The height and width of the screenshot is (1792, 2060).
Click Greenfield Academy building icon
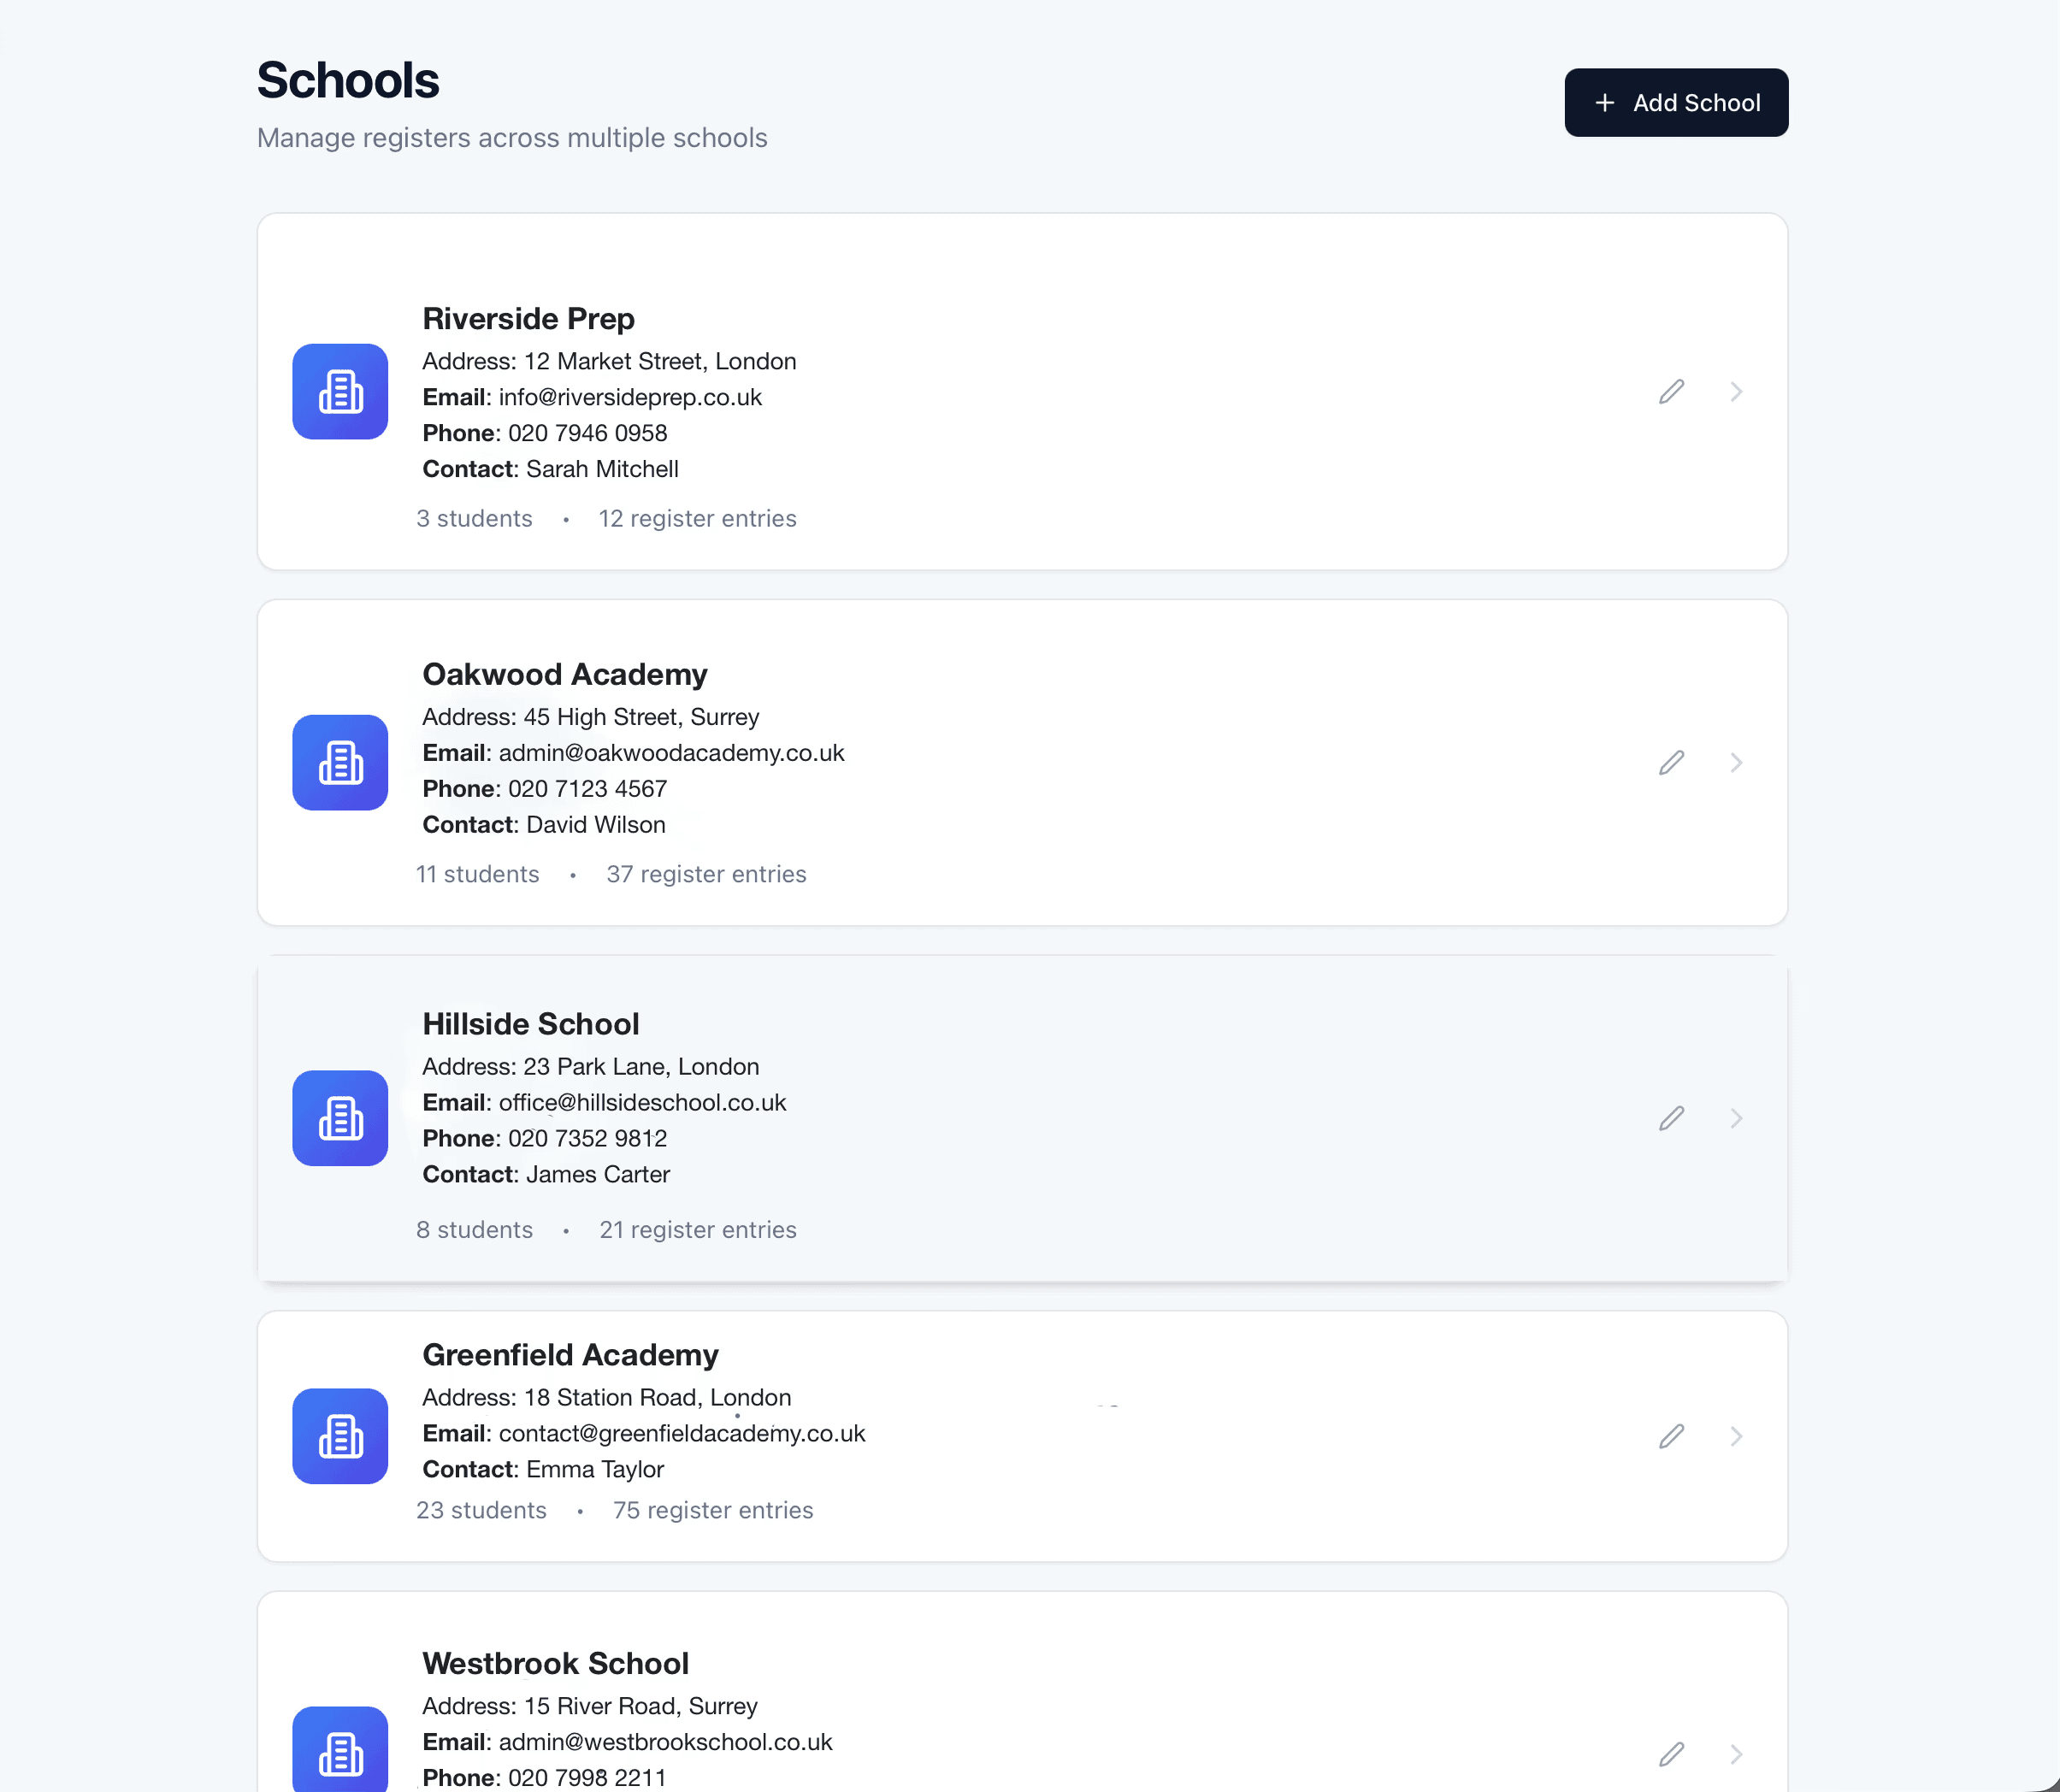(x=340, y=1437)
